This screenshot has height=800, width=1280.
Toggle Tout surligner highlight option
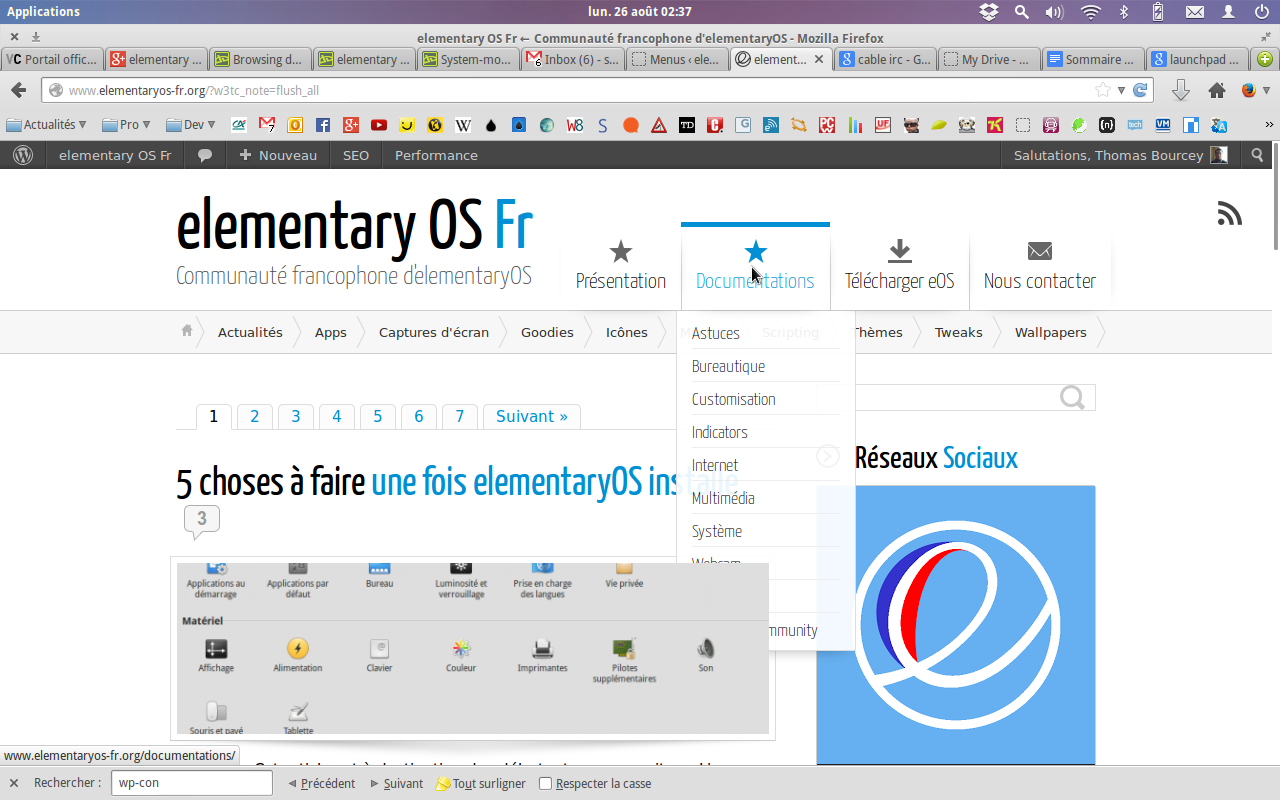click(480, 783)
